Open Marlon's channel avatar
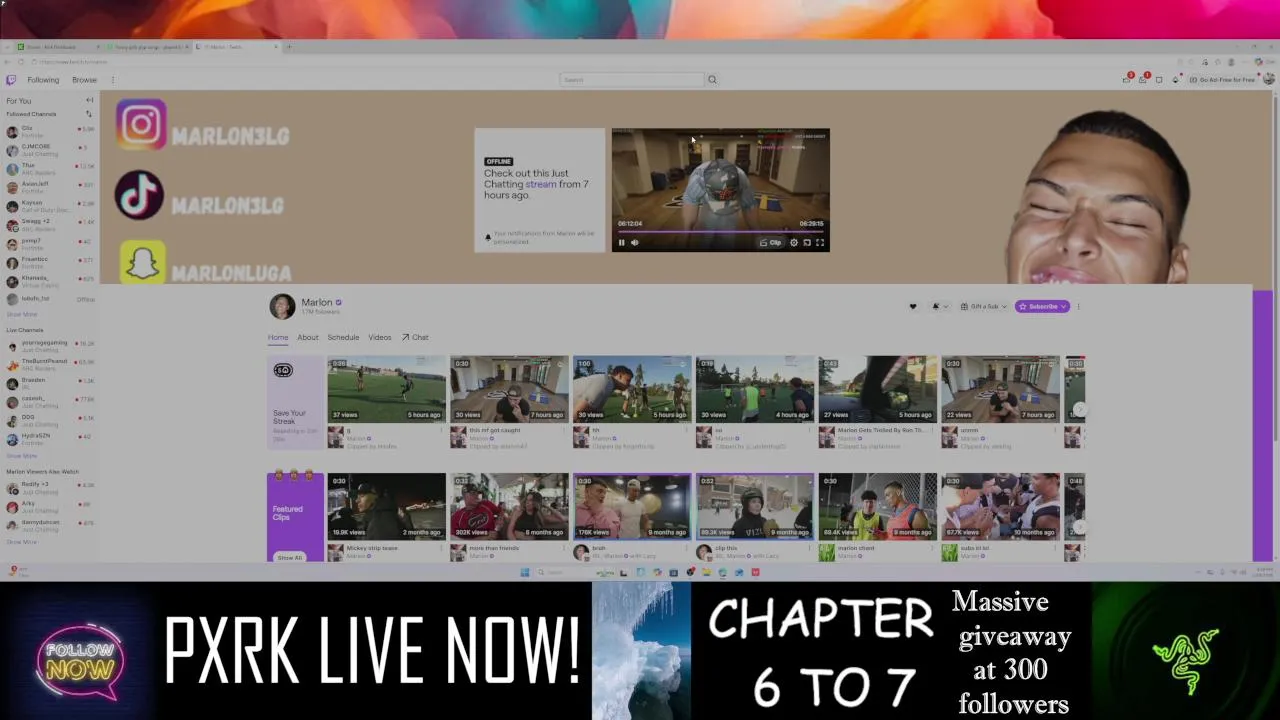The height and width of the screenshot is (720, 1280). (282, 306)
